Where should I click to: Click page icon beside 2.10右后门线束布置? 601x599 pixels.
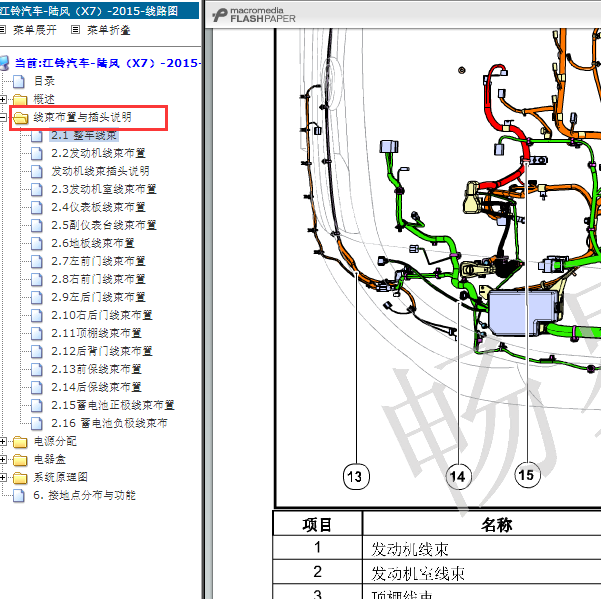click(37, 315)
